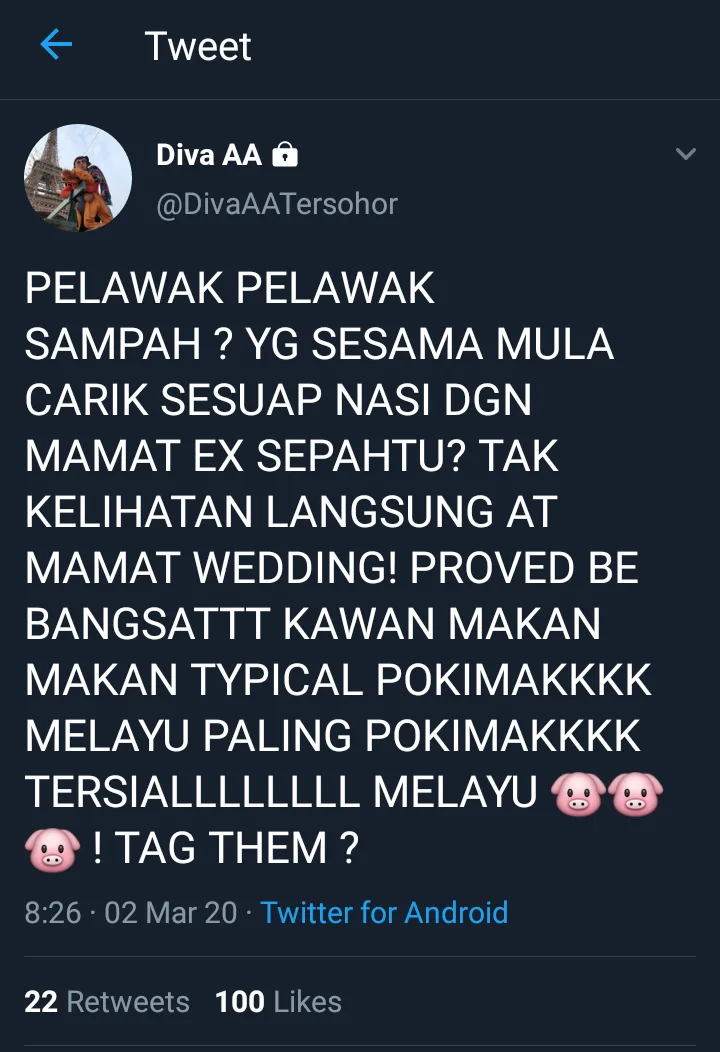Image resolution: width=720 pixels, height=1052 pixels.
Task: Click the words TAG THEM
Action: pos(222,848)
